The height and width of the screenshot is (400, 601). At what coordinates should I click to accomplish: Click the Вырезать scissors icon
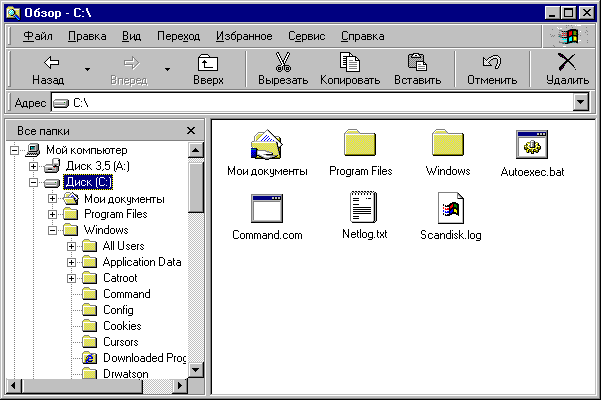[283, 62]
